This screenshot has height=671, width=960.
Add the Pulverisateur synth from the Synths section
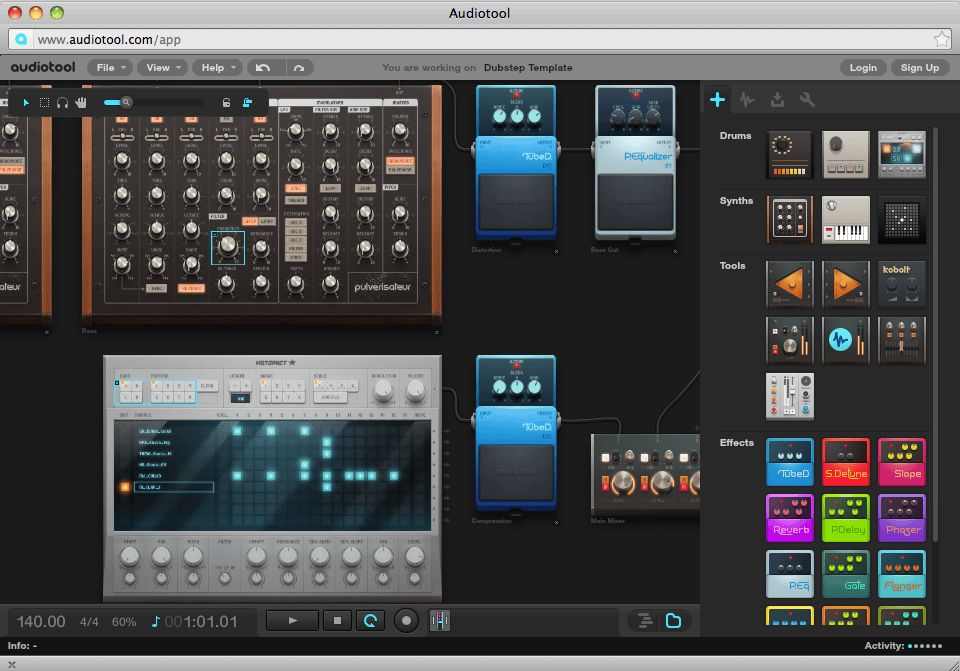pyautogui.click(x=789, y=219)
